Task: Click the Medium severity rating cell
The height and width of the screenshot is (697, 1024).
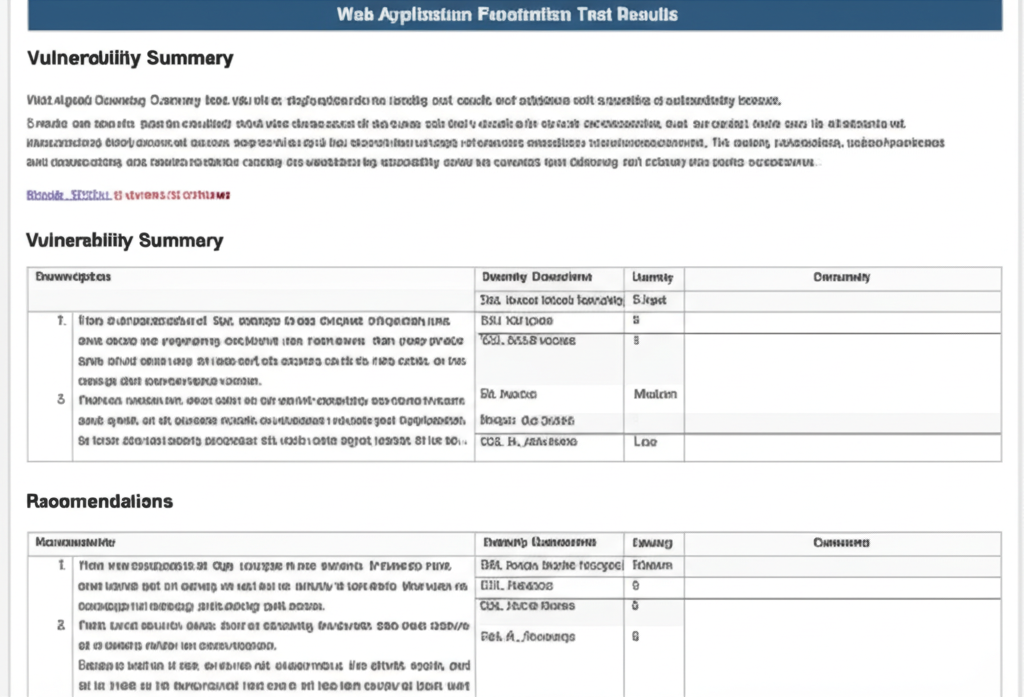Action: (x=655, y=394)
